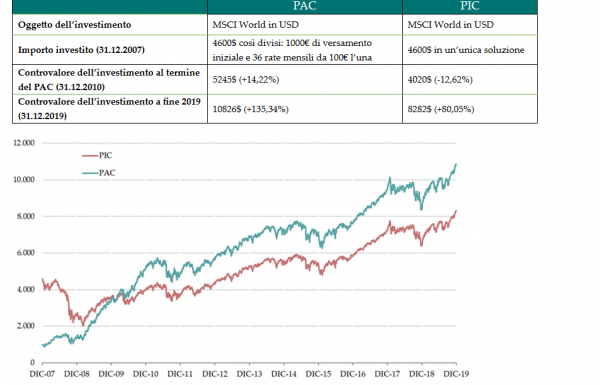Click the 4.000 y-axis label
This screenshot has height=385, width=600.
point(26,290)
